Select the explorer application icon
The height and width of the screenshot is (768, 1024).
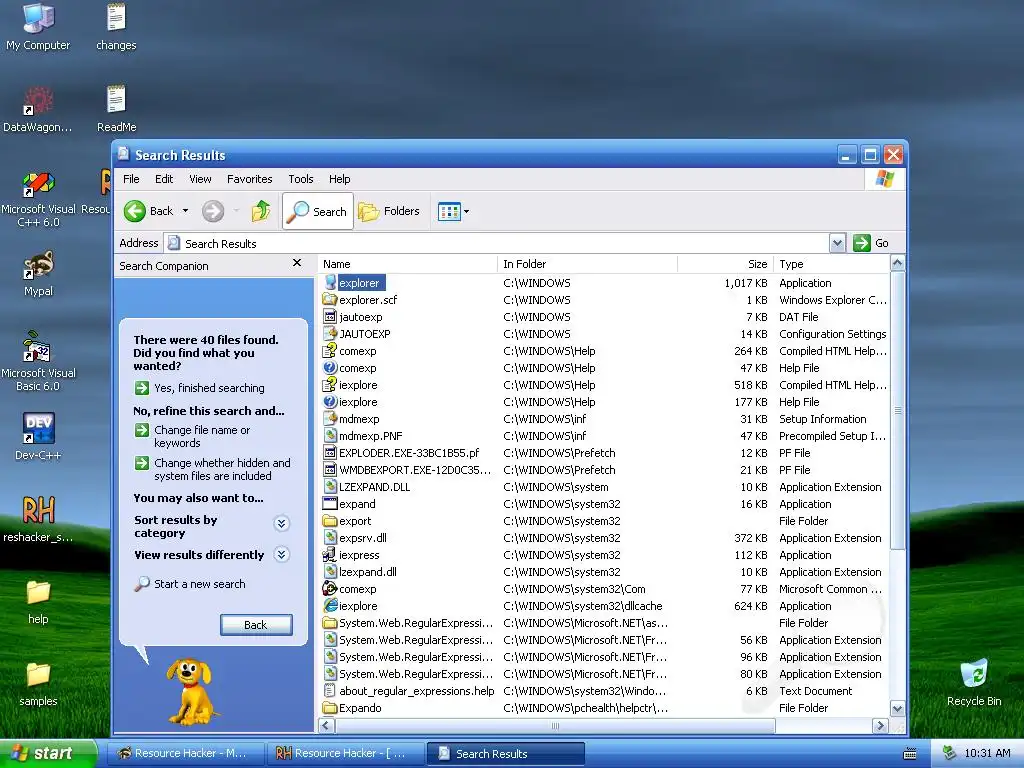point(330,283)
